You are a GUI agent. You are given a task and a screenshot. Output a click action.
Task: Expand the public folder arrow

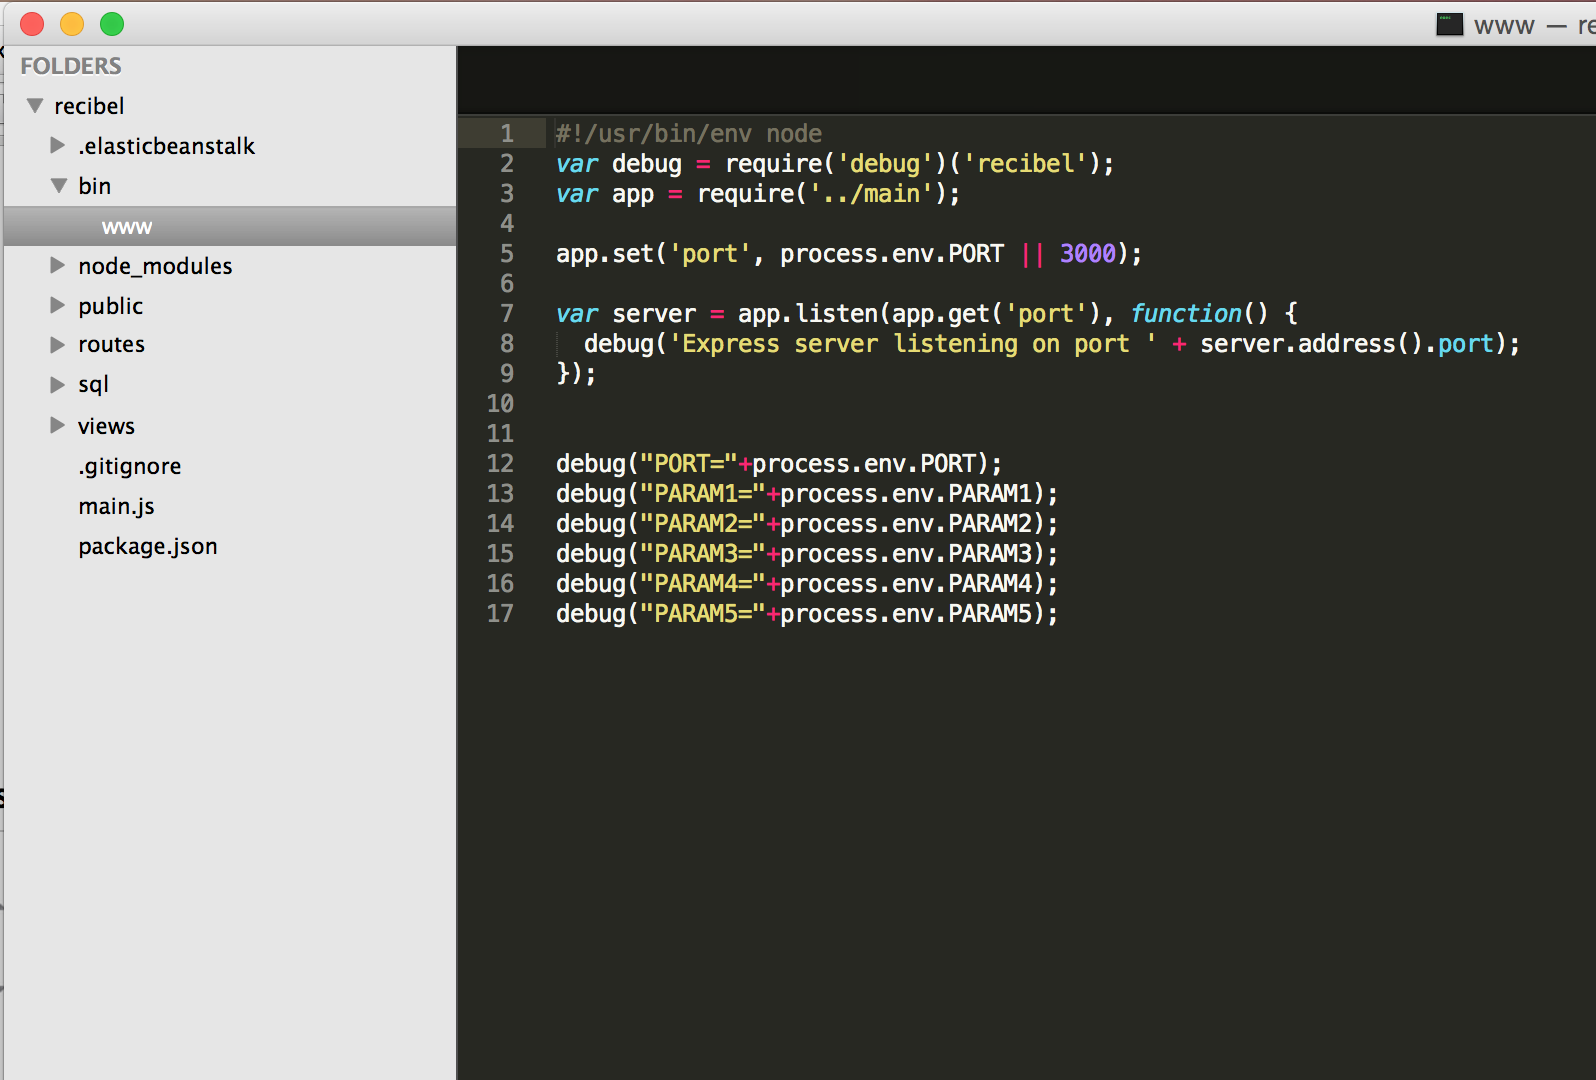pos(58,305)
